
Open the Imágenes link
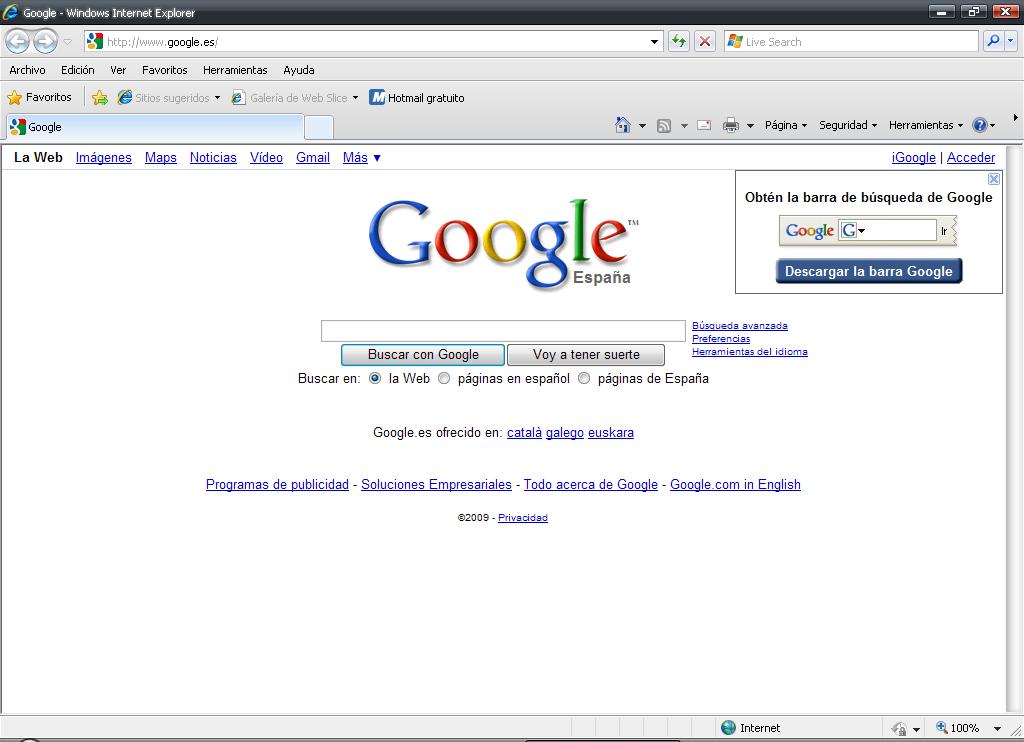(x=104, y=157)
